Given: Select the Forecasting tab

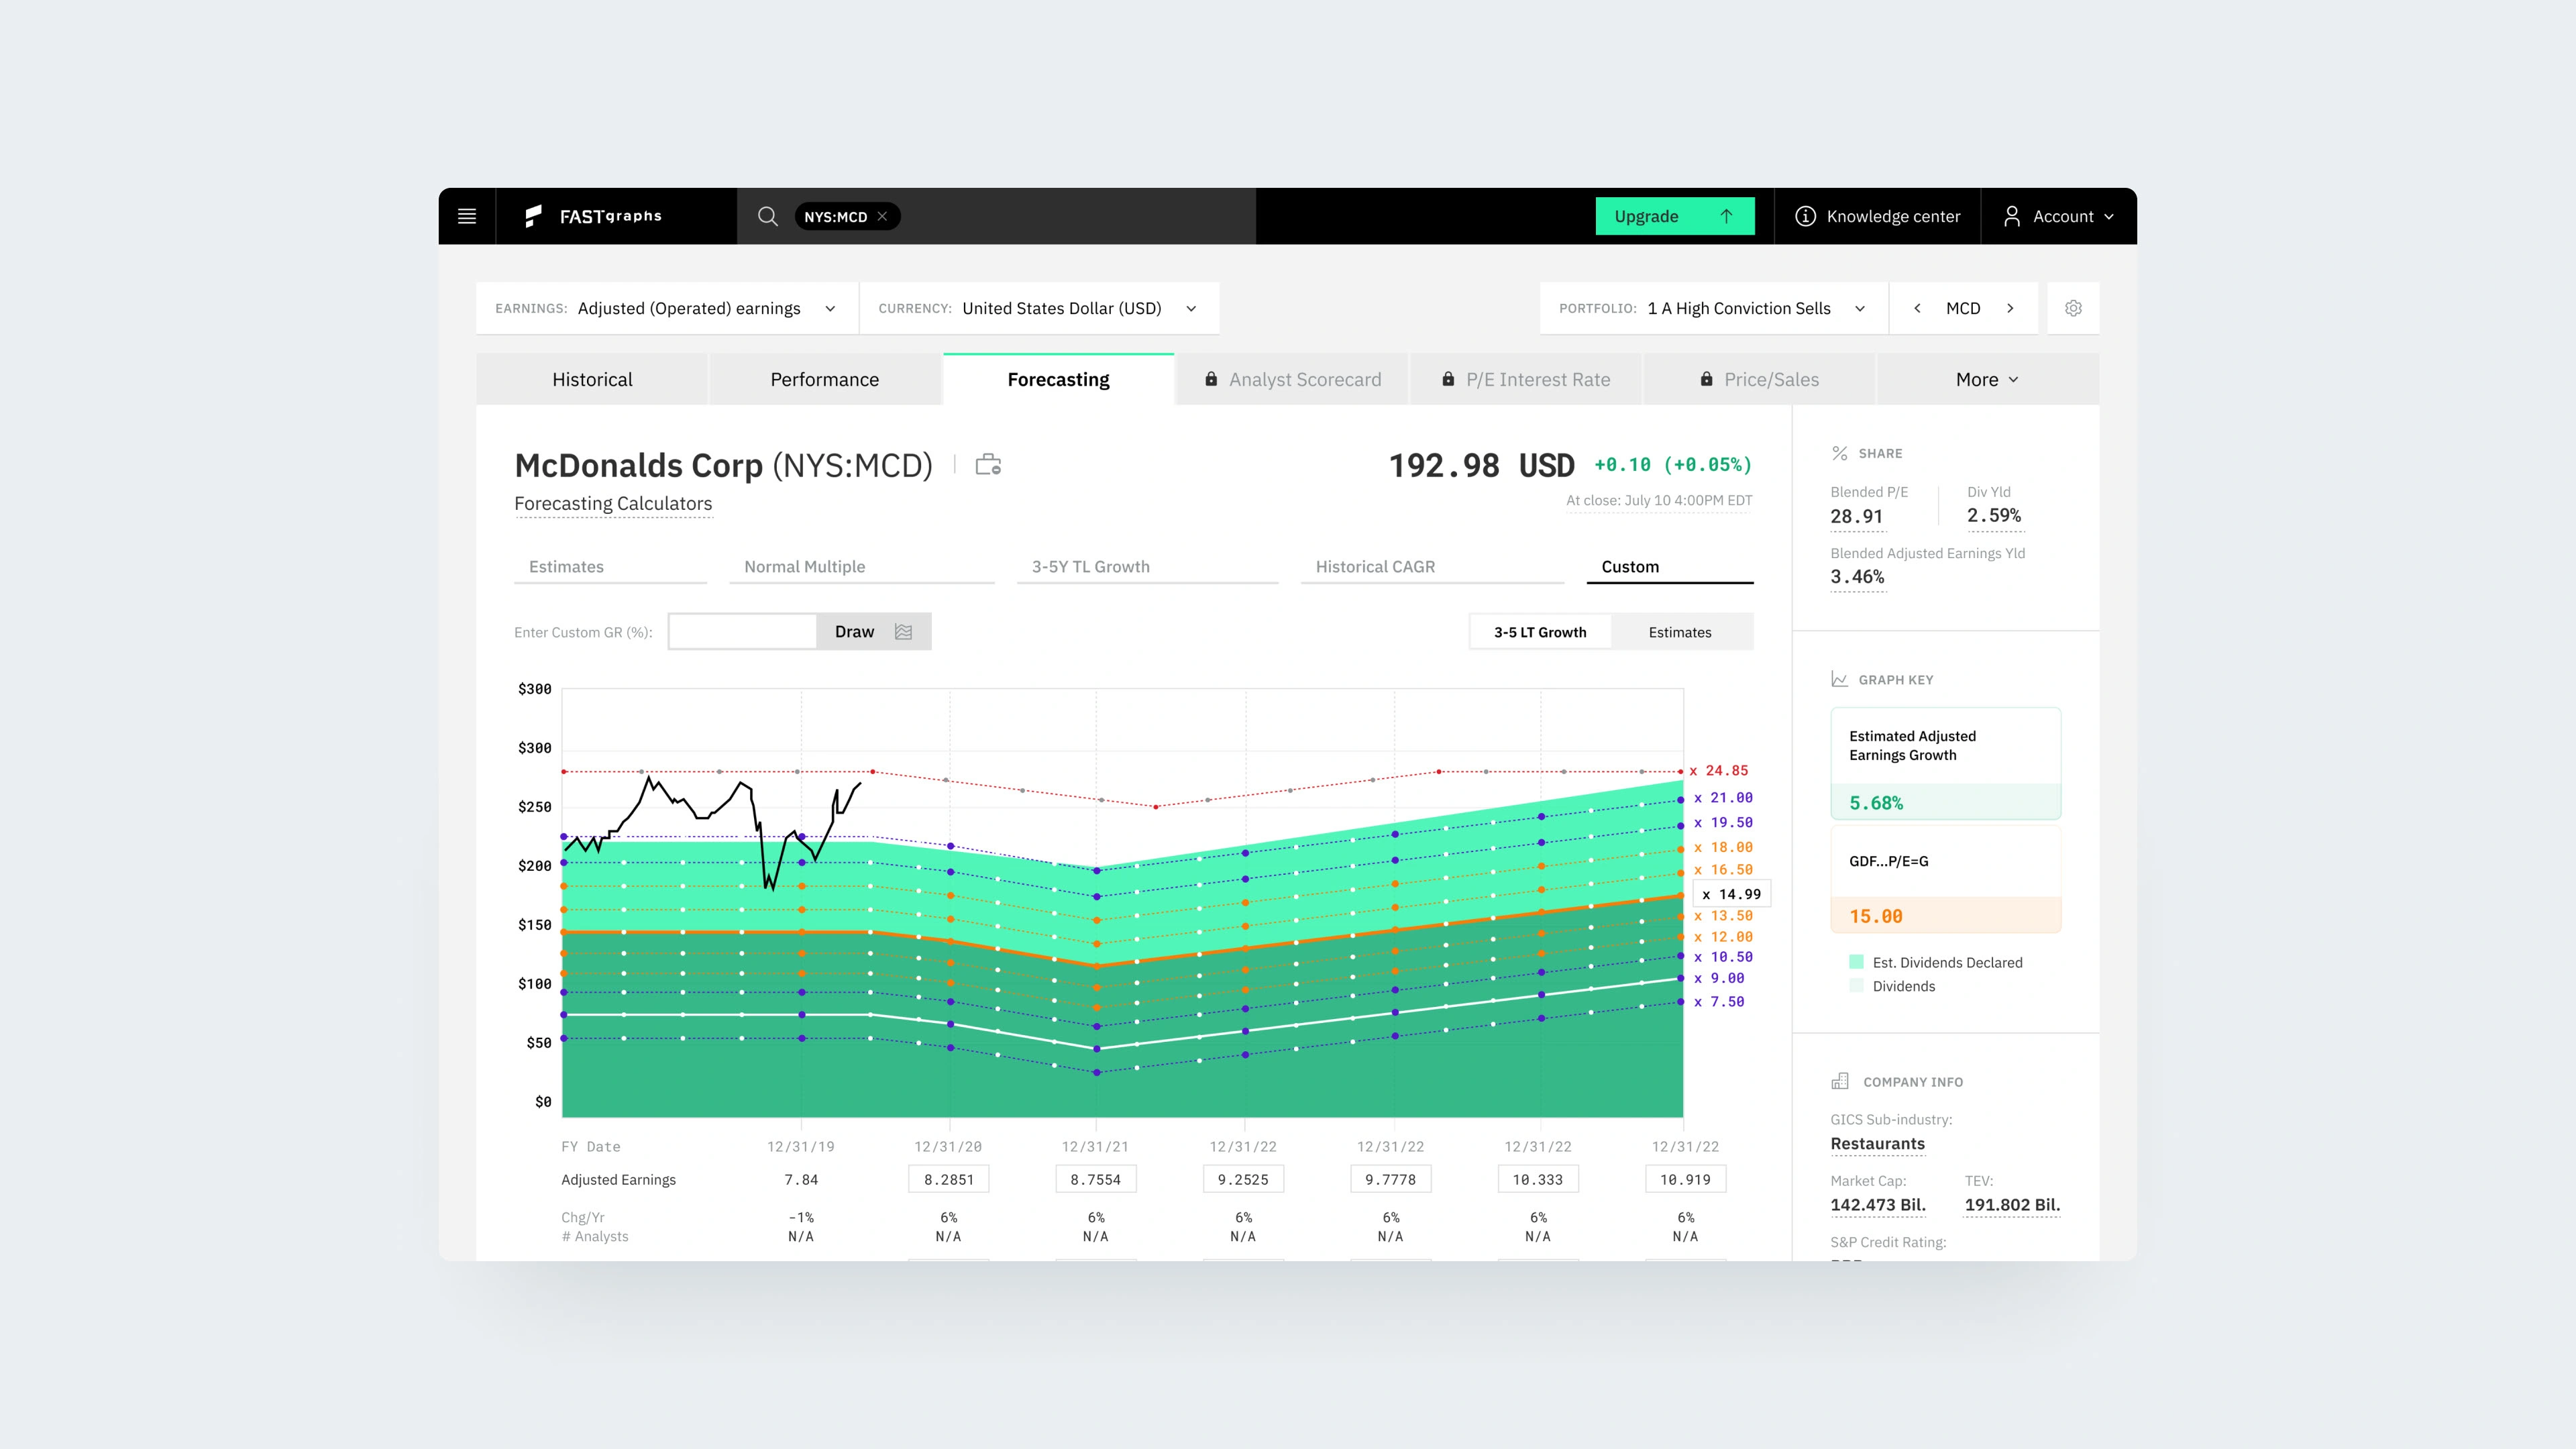Looking at the screenshot, I should click(1058, 379).
